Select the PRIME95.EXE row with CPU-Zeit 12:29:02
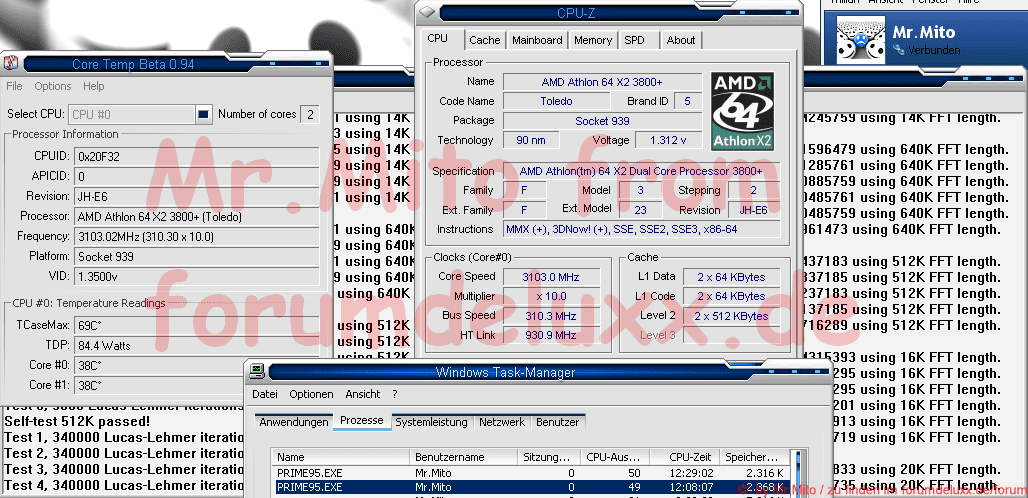Viewport: 1028px width, 498px height. point(530,472)
